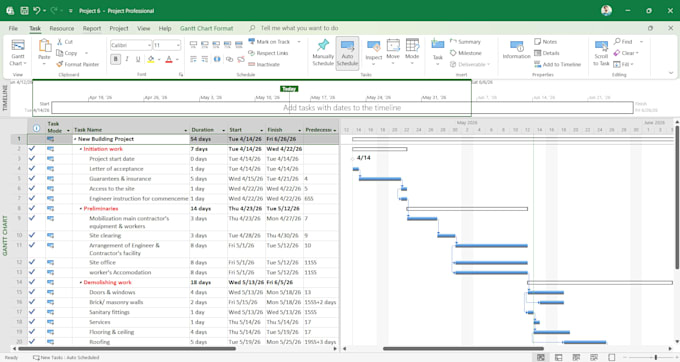
Task: Switch to Manually Schedule mode
Action: click(x=323, y=53)
